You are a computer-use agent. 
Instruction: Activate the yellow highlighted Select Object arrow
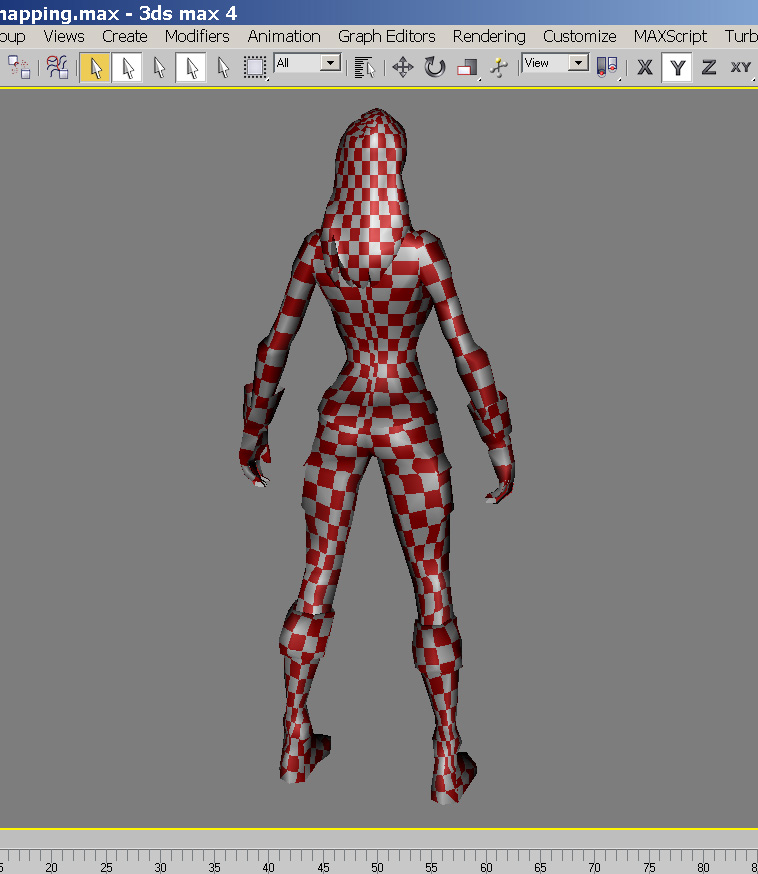pos(95,67)
